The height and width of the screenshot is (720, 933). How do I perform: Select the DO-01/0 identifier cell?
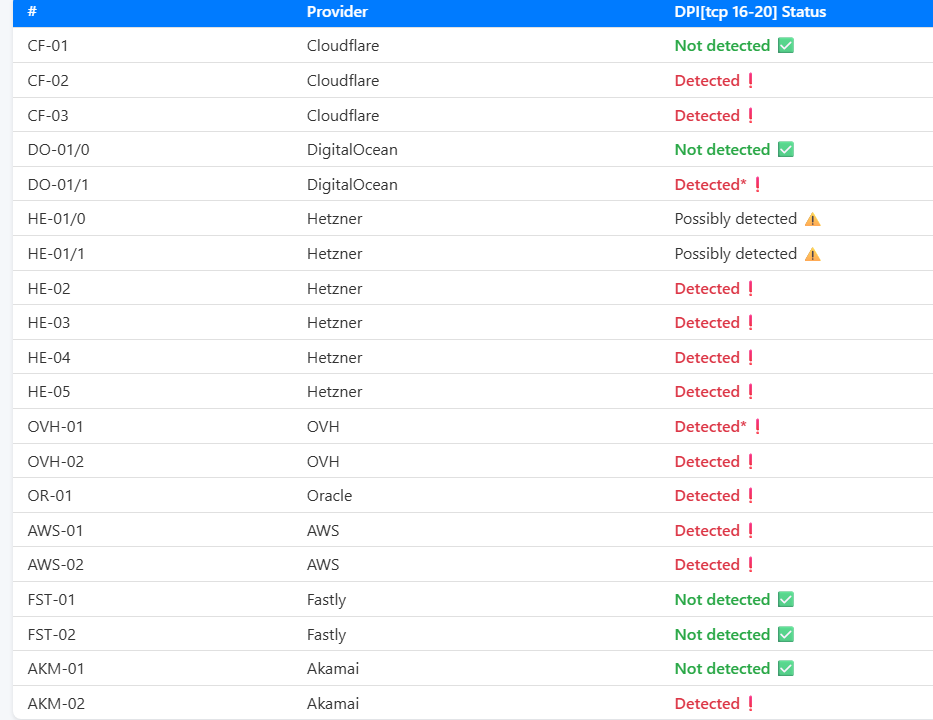(58, 150)
